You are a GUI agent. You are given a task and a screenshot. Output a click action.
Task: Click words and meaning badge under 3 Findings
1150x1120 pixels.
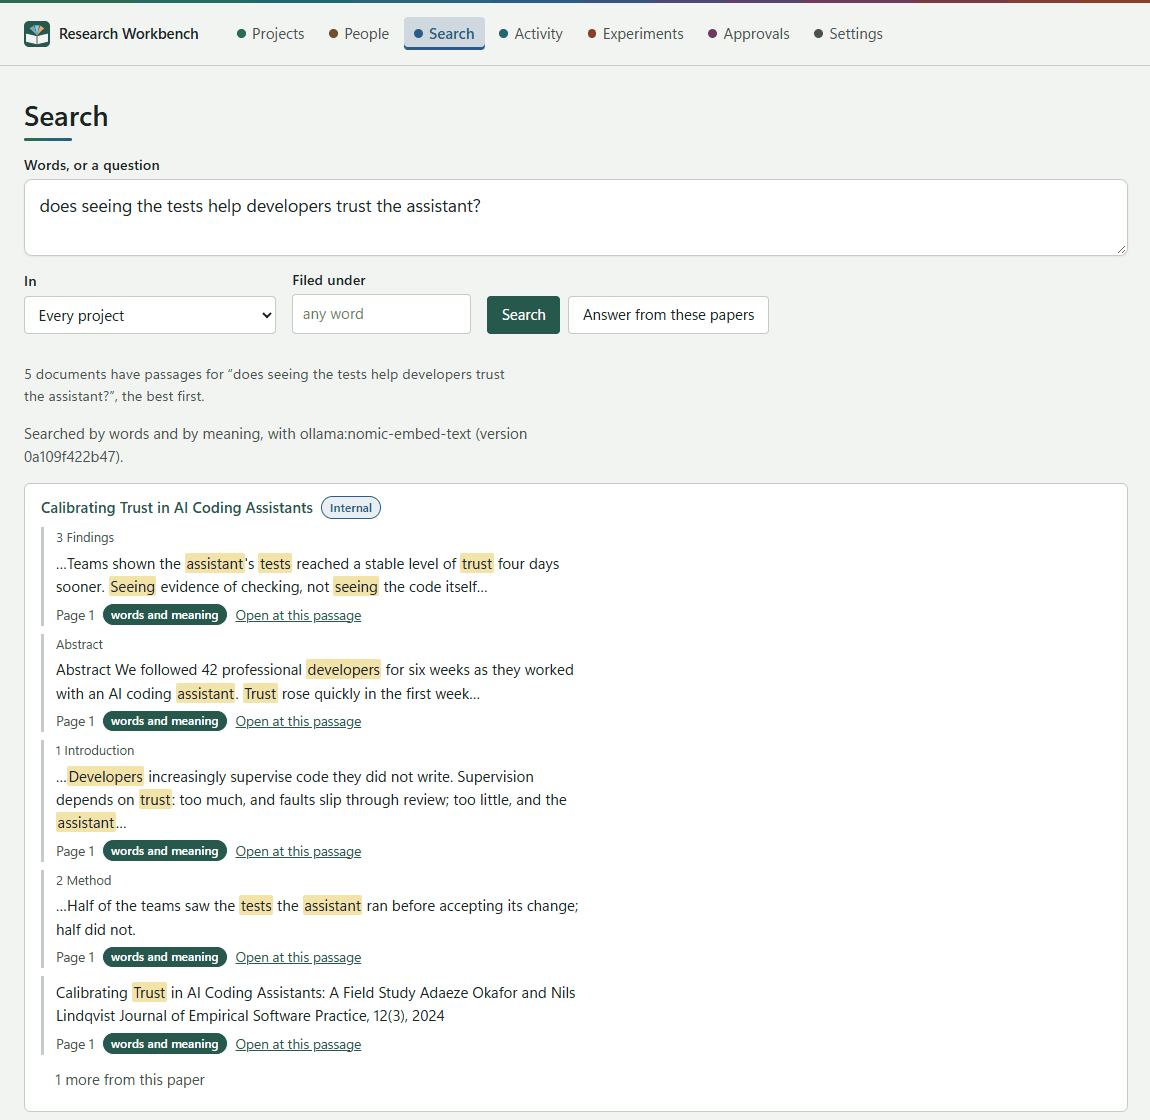[164, 615]
